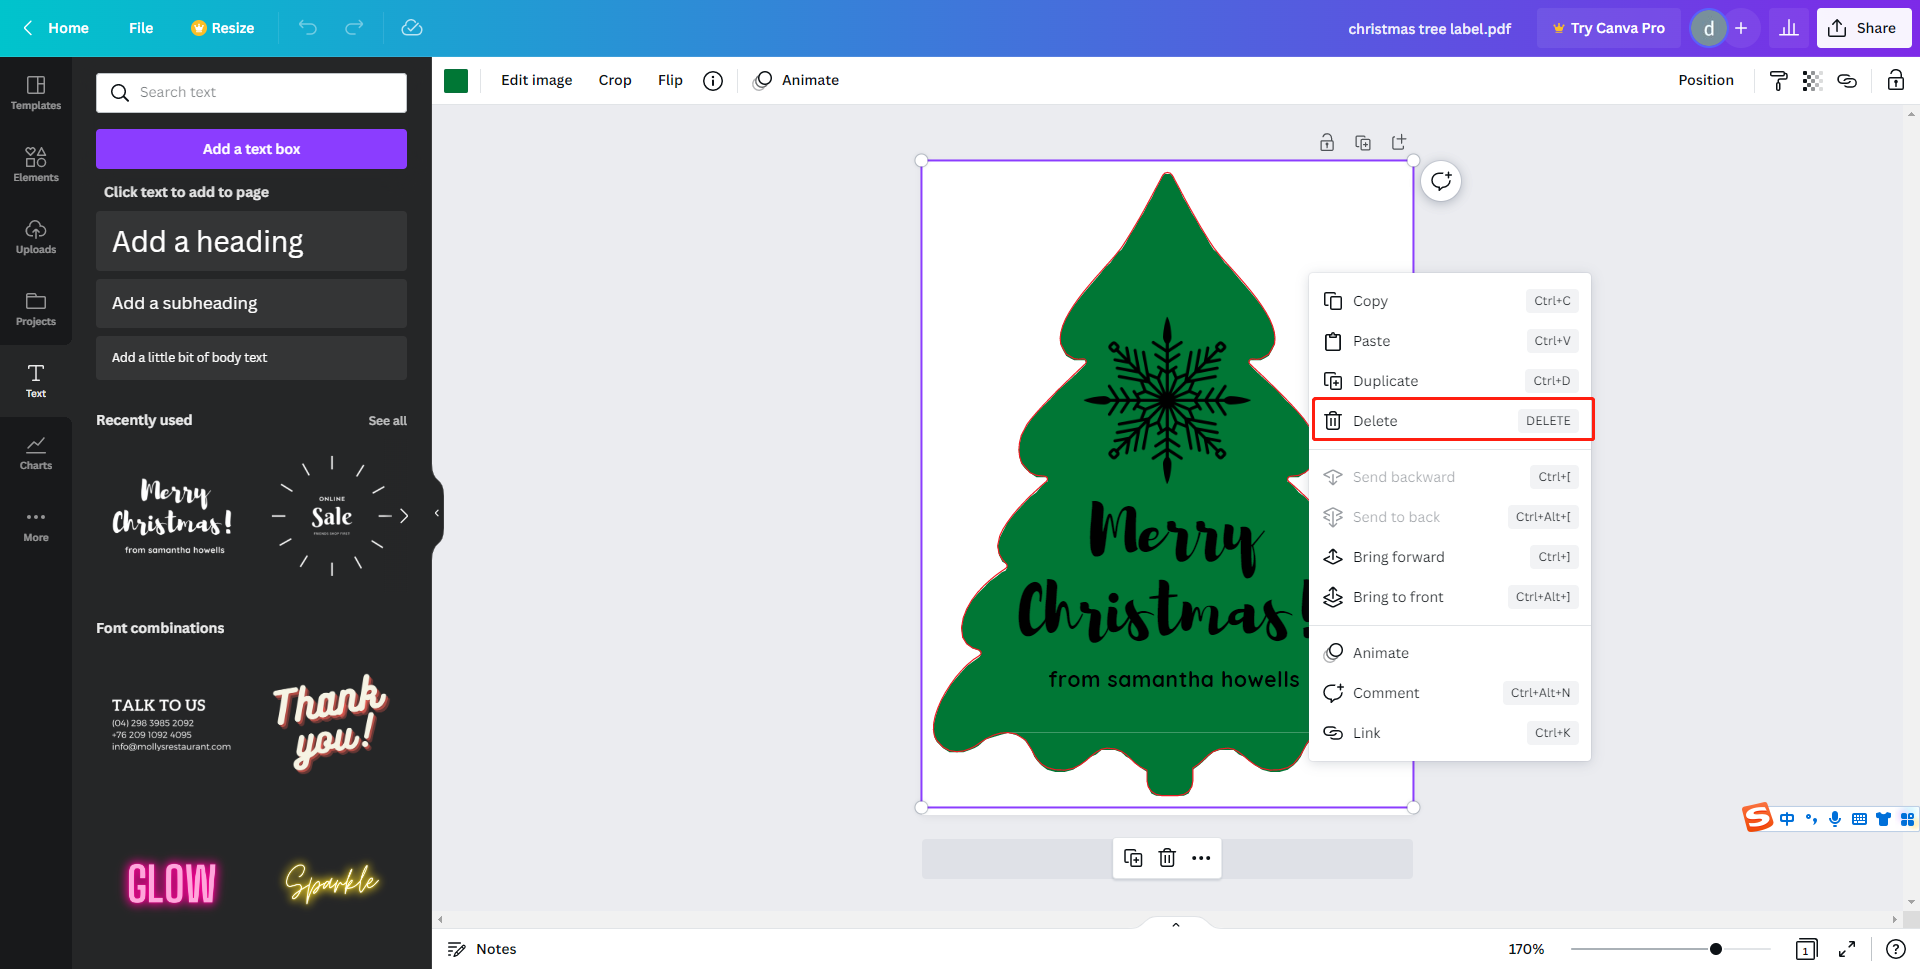The height and width of the screenshot is (969, 1920).
Task: Click the trash icon below the canvas
Action: tap(1167, 858)
